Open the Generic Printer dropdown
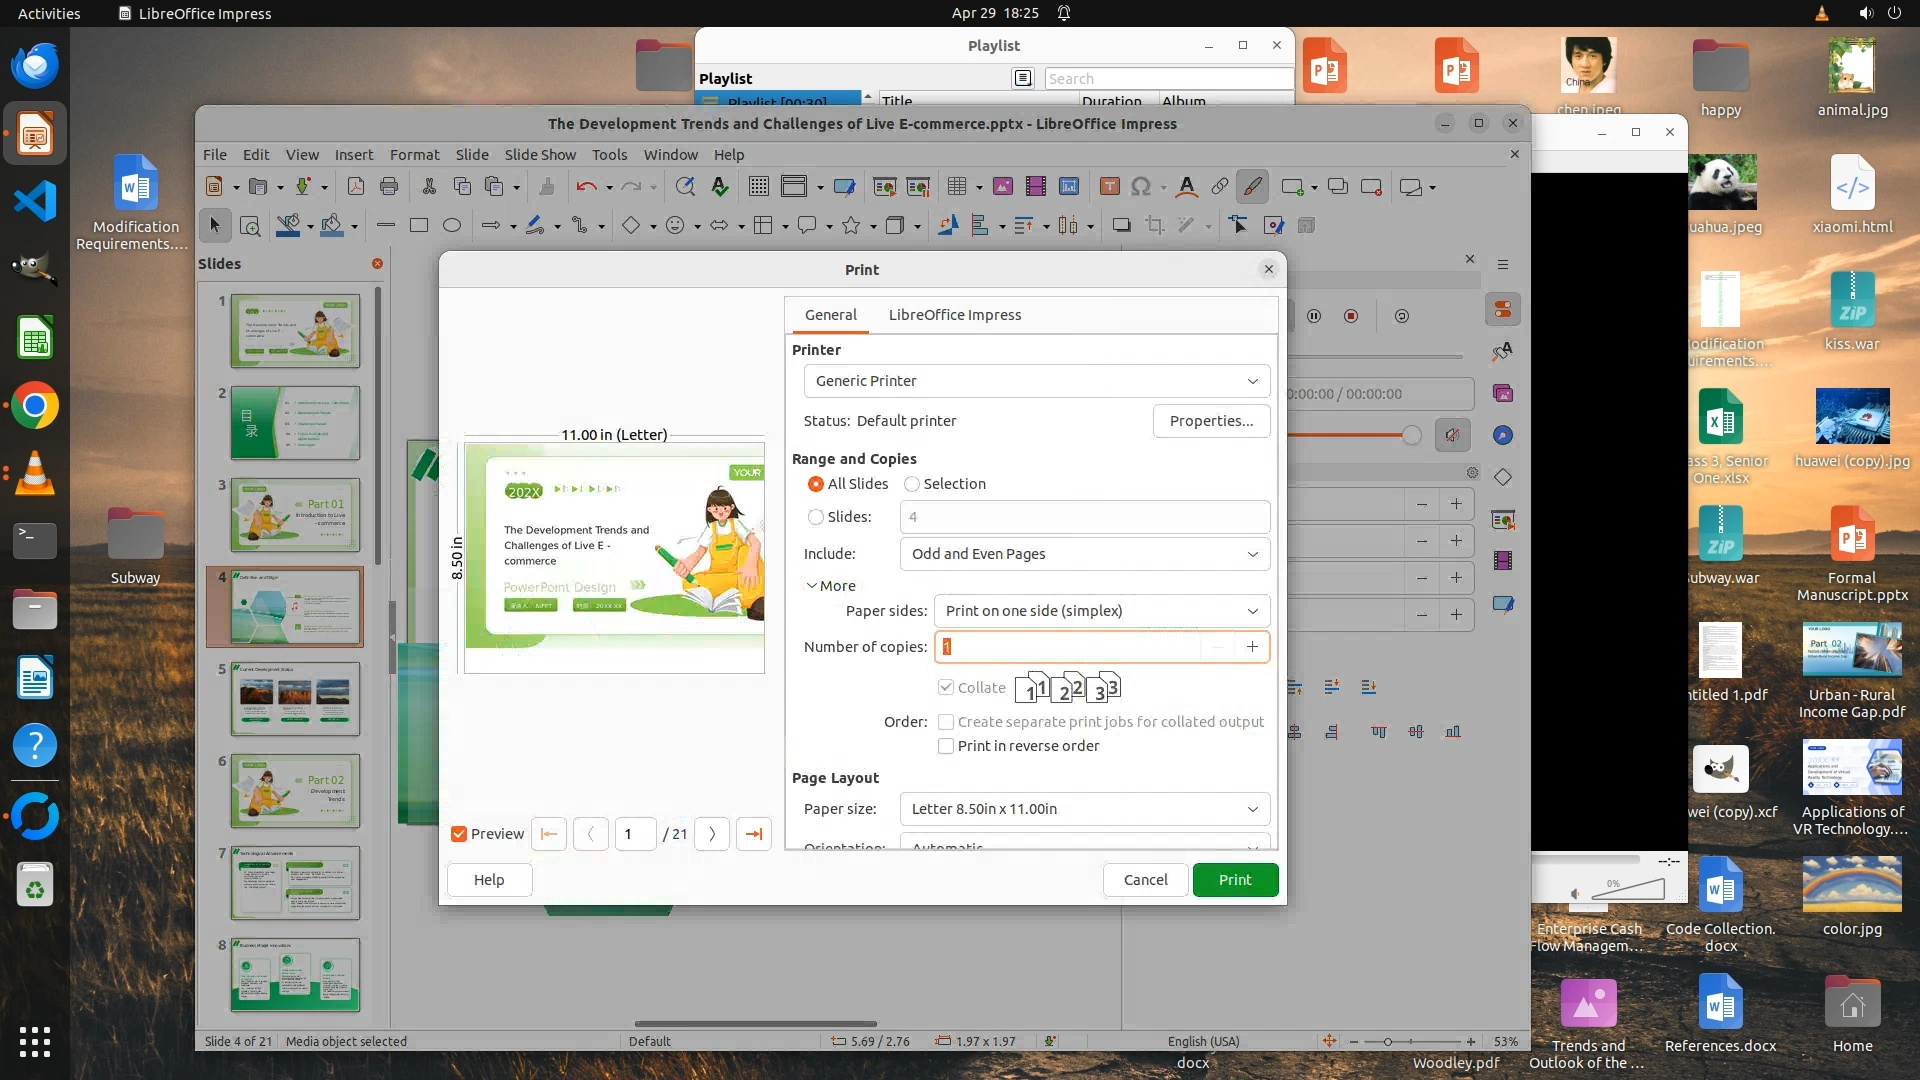1920x1080 pixels. tap(1036, 381)
